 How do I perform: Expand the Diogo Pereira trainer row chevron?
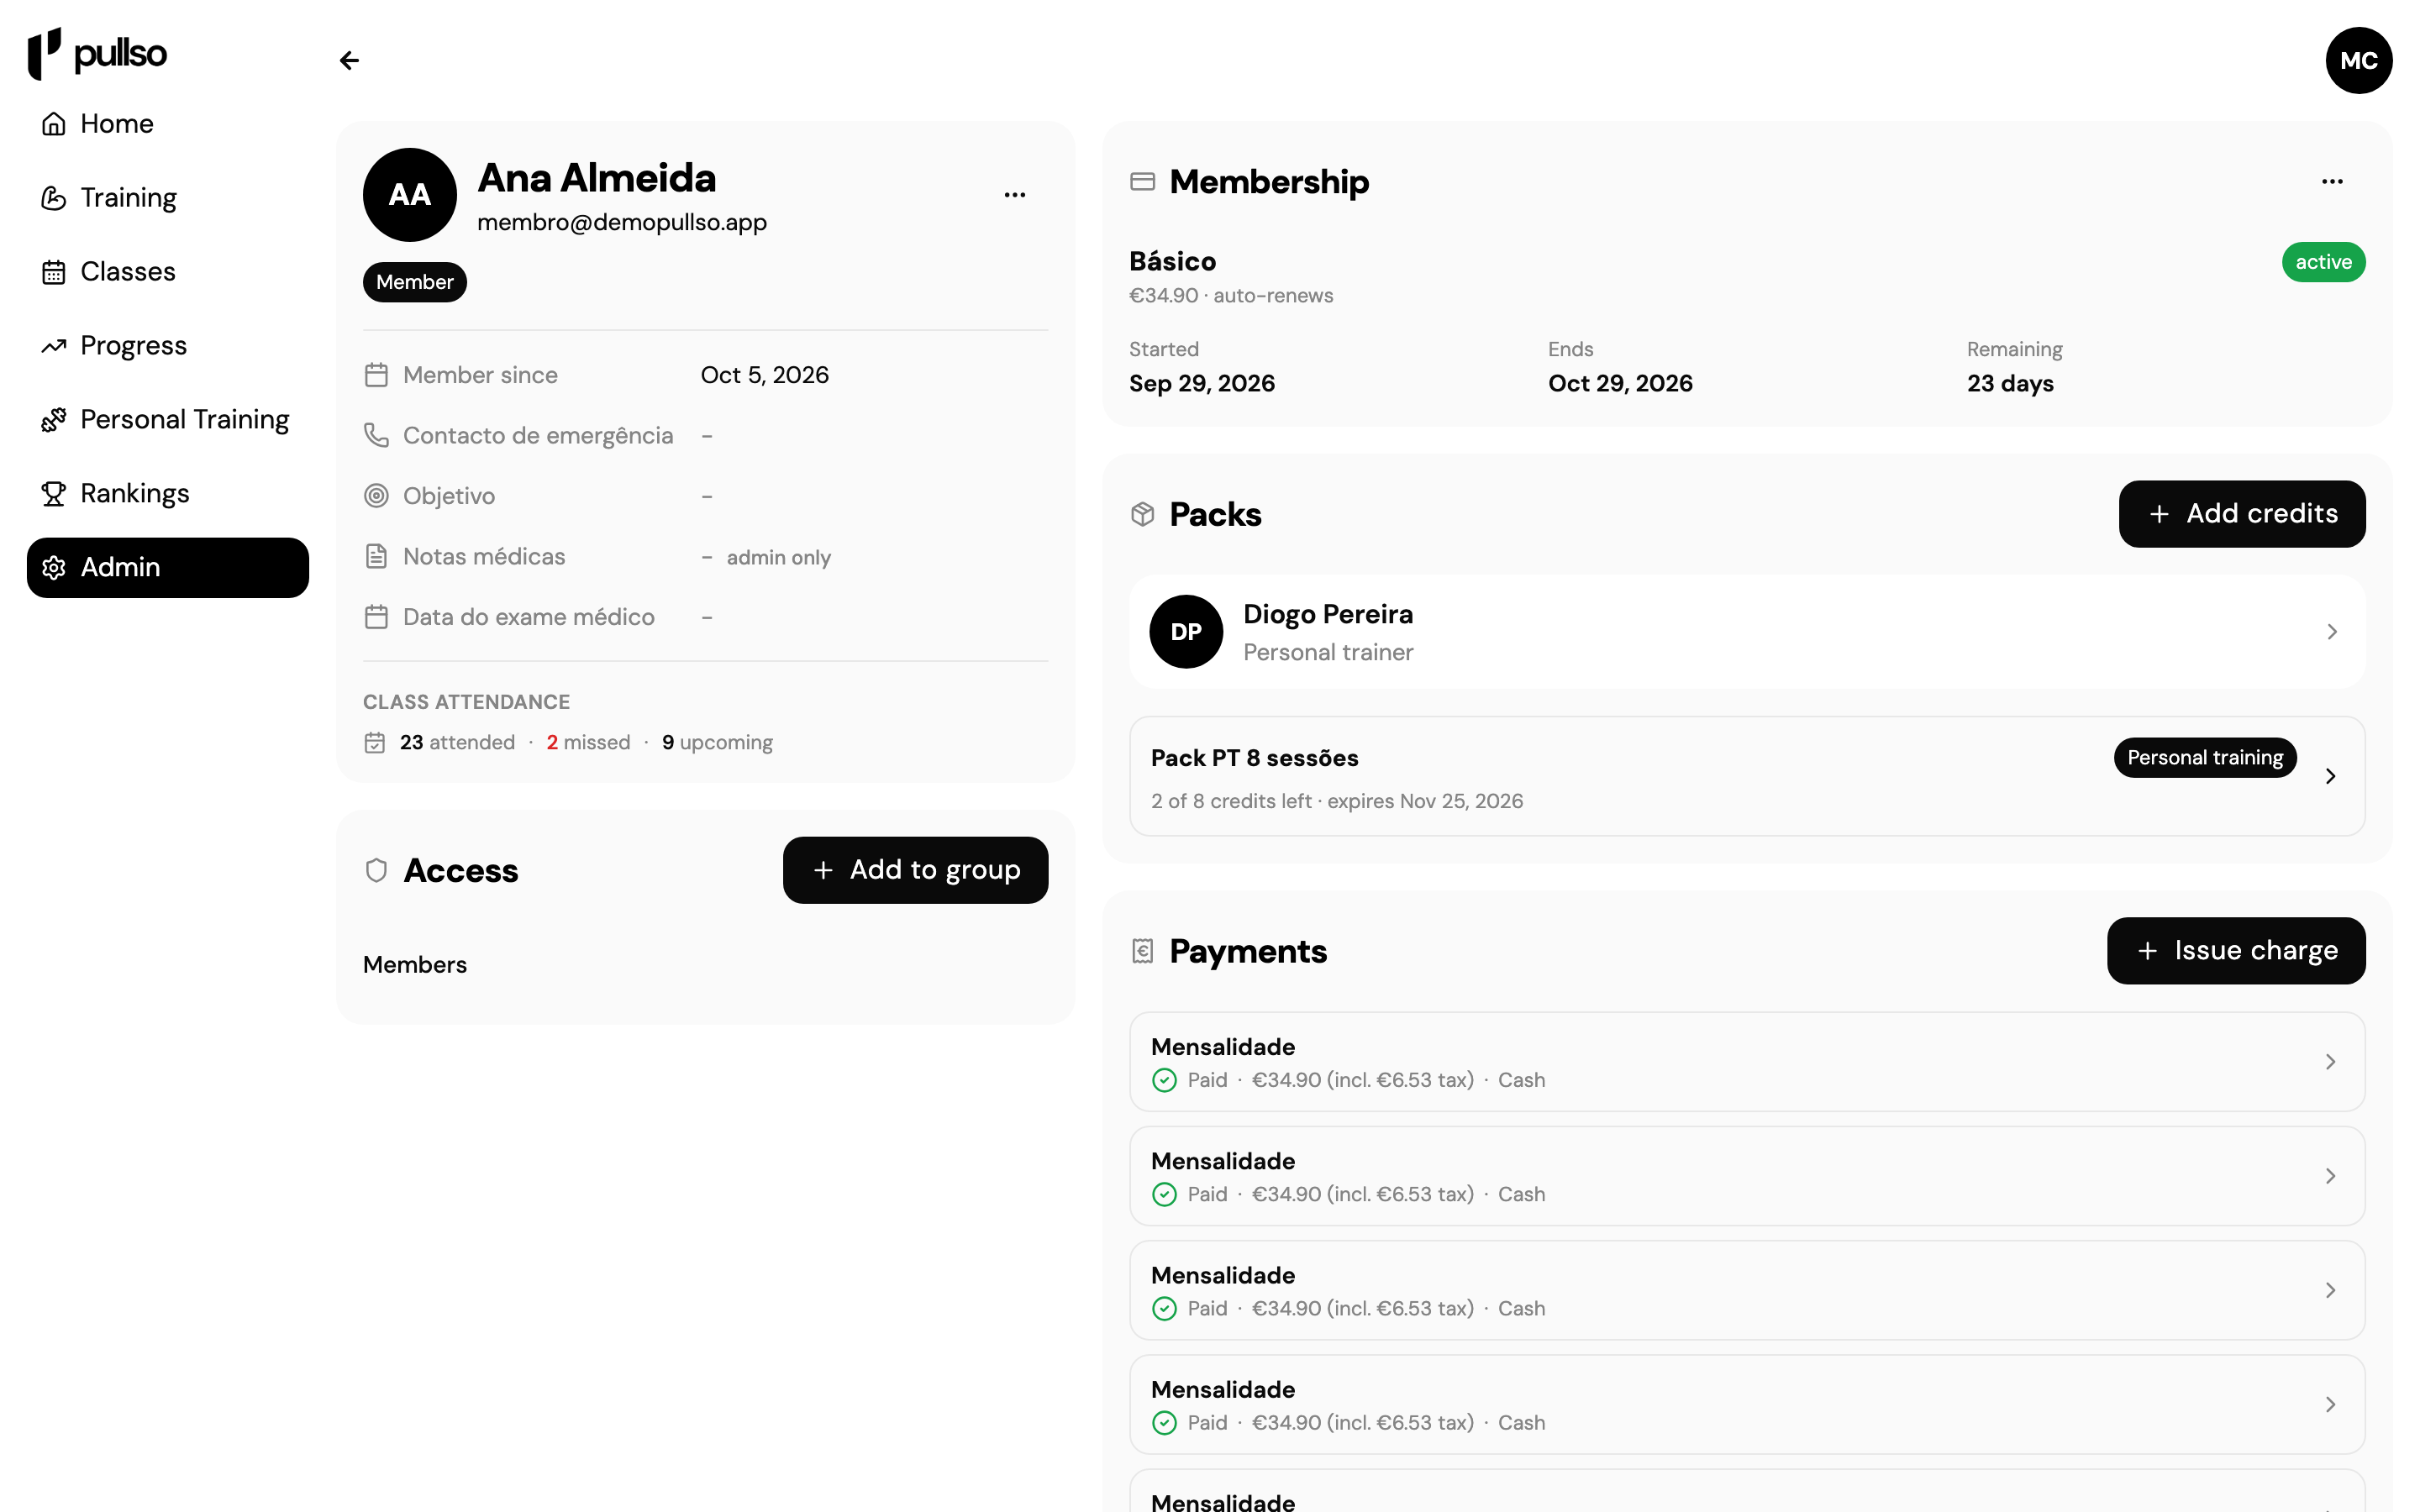coord(2331,632)
